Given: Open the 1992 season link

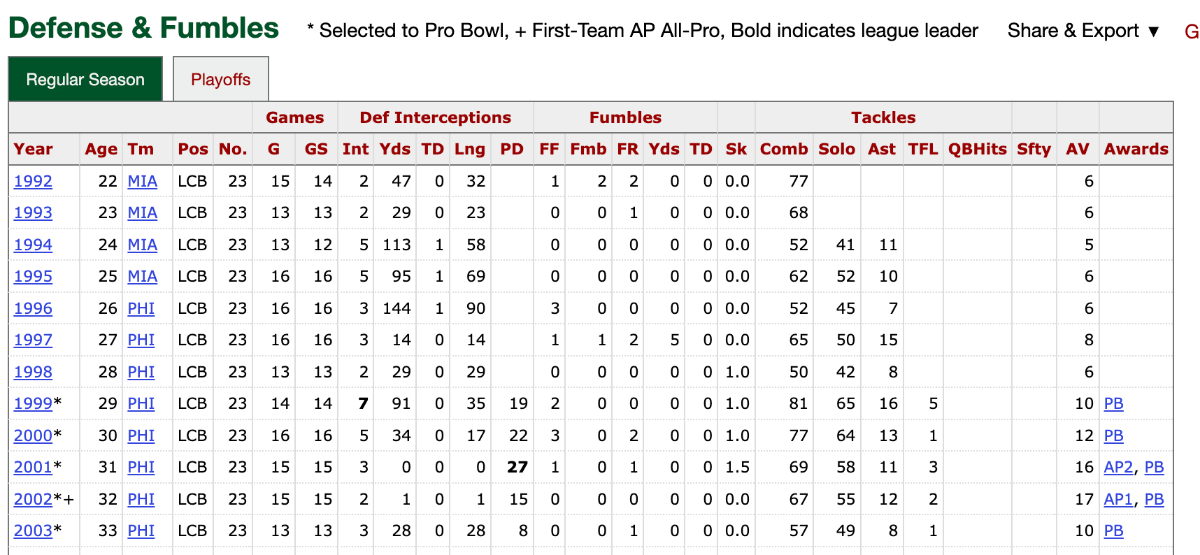Looking at the screenshot, I should (x=33, y=181).
